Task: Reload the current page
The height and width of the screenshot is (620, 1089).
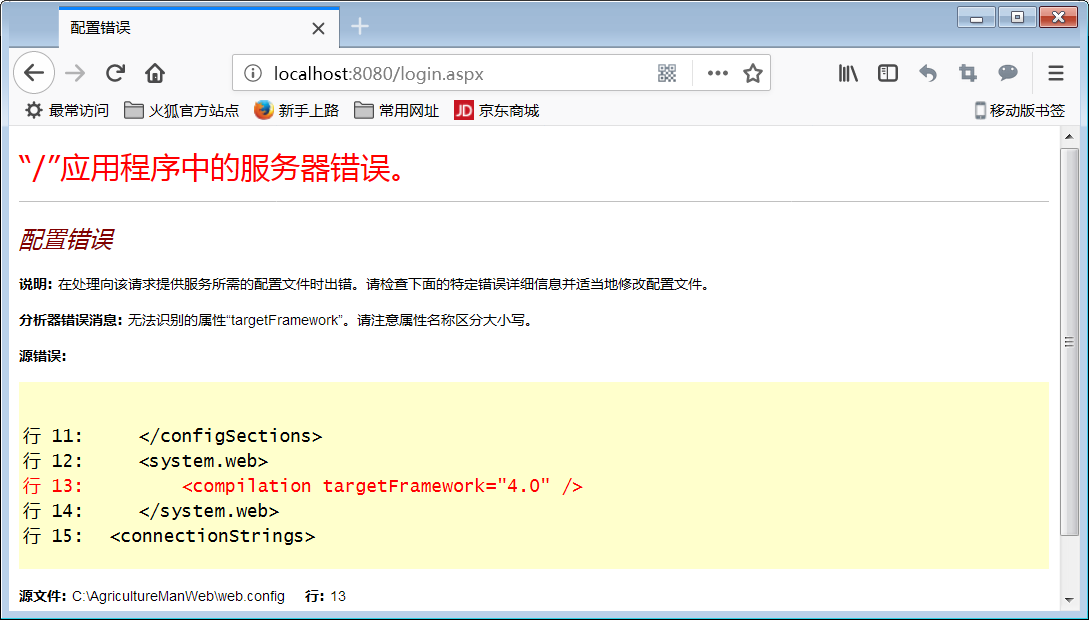Action: (115, 73)
